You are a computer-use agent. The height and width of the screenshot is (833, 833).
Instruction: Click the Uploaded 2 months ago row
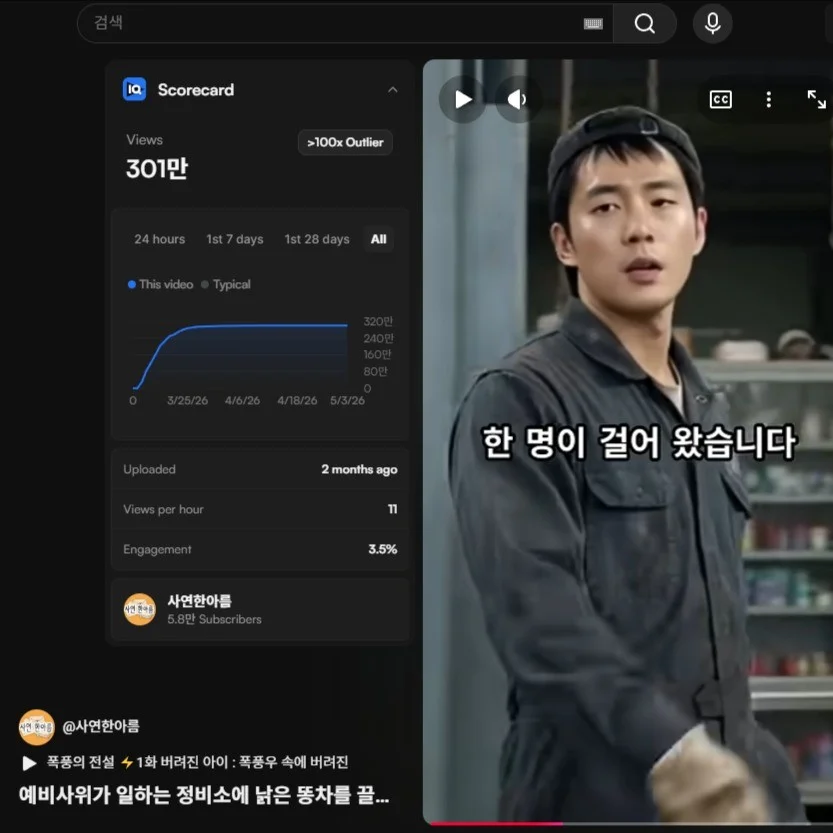pyautogui.click(x=260, y=469)
